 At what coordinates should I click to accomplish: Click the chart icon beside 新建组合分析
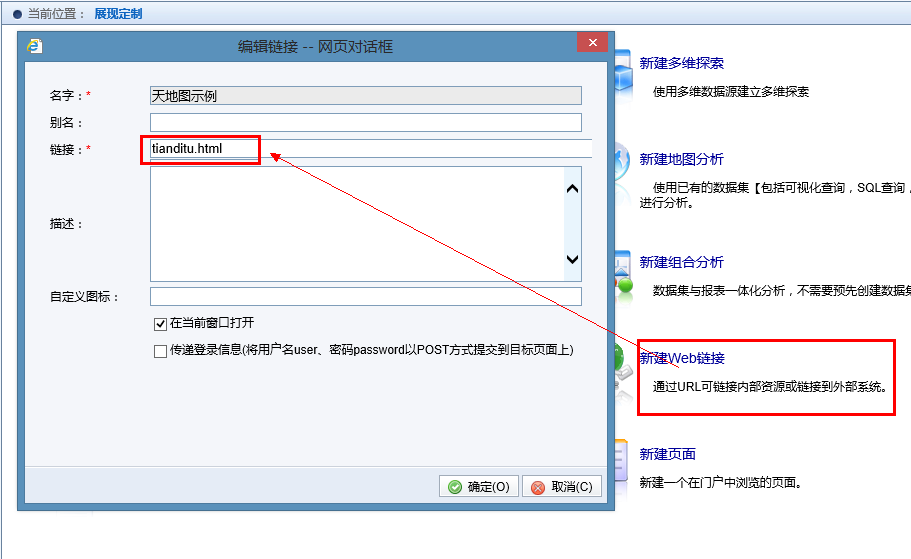(x=623, y=274)
